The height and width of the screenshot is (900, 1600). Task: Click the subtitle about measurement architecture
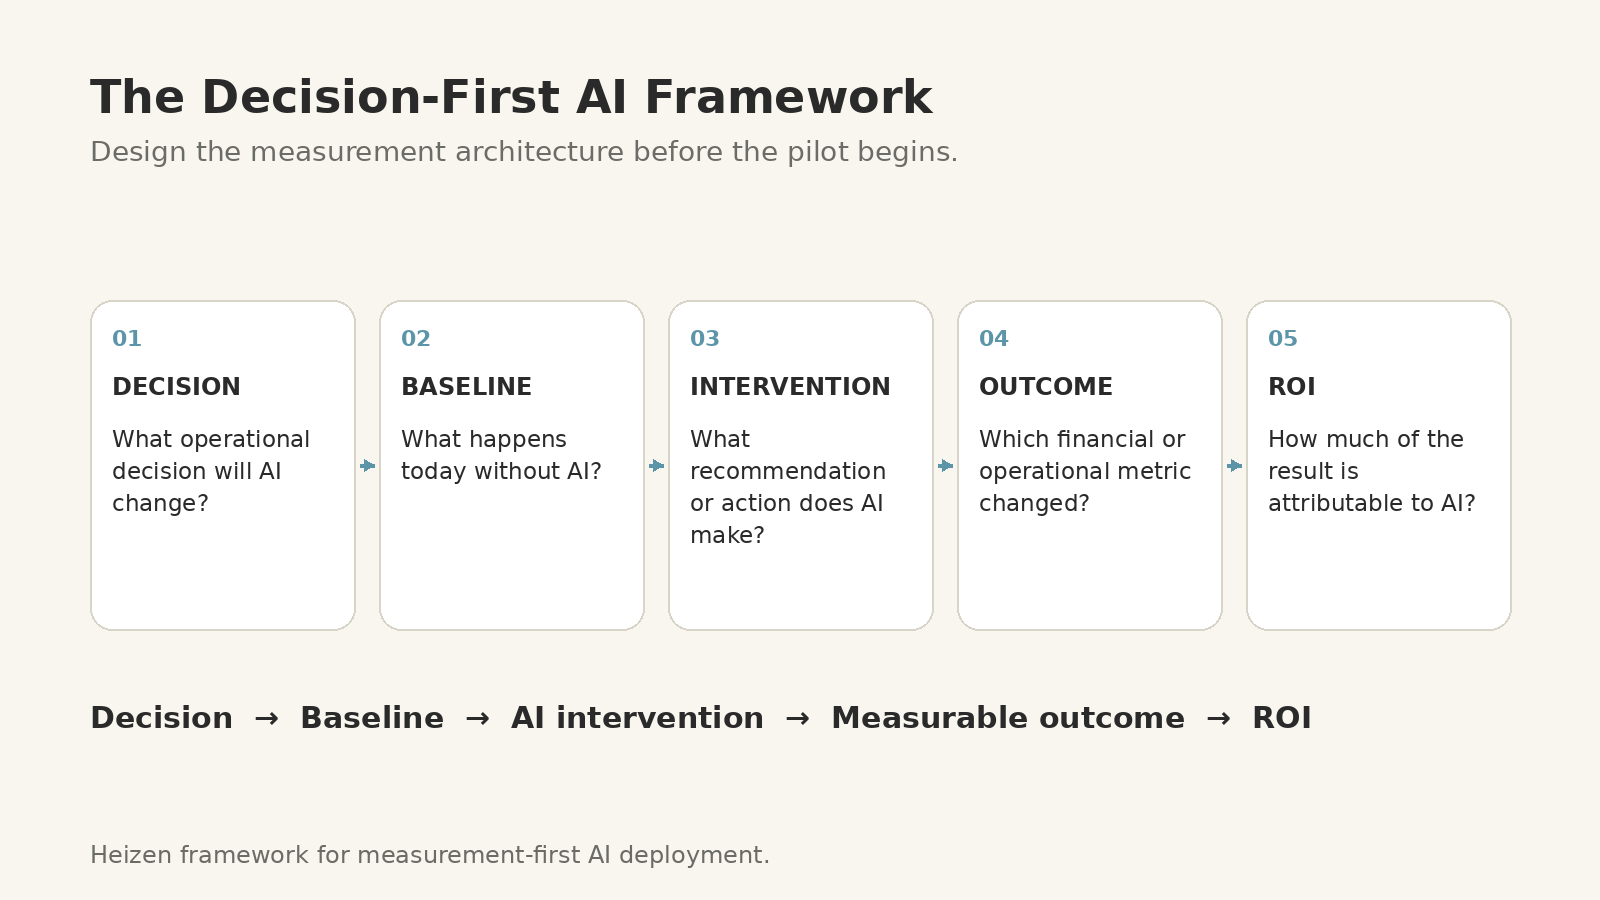point(524,152)
